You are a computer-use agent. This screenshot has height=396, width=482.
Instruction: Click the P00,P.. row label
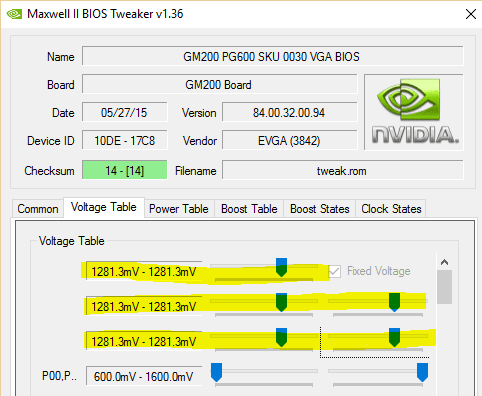[x=59, y=376]
